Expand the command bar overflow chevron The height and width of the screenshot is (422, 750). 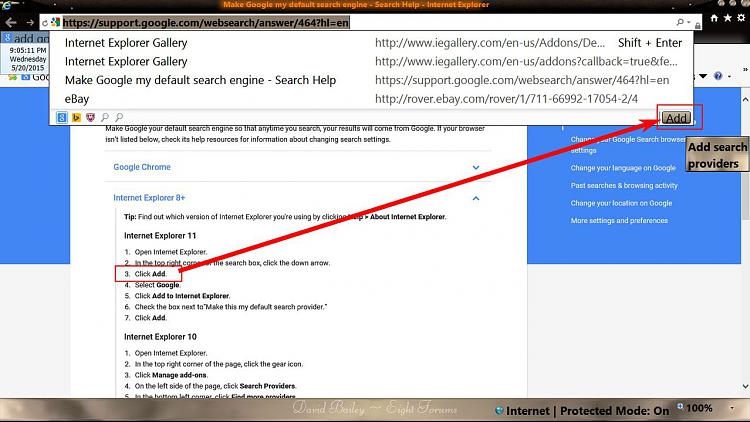(745, 70)
